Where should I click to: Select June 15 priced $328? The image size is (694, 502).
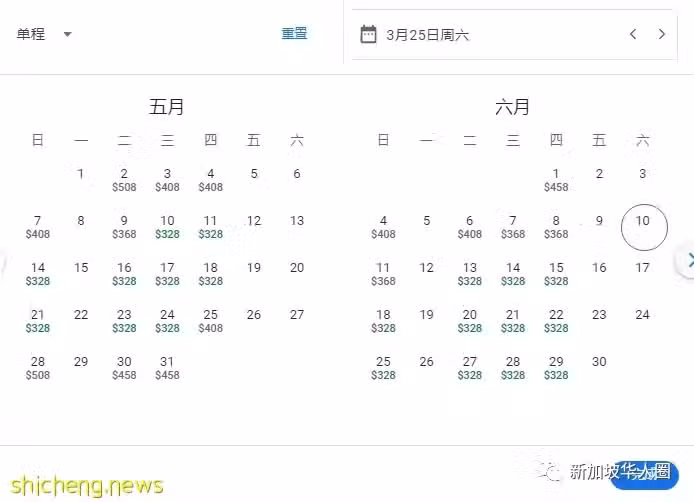pos(556,274)
